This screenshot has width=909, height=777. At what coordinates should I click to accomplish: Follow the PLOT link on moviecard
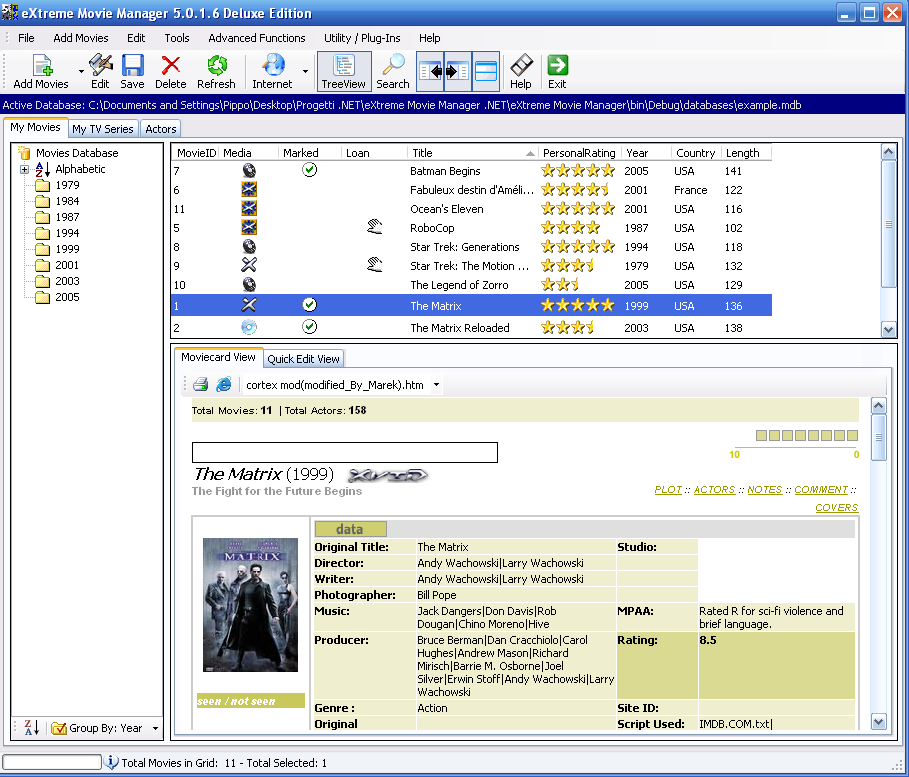(x=668, y=490)
